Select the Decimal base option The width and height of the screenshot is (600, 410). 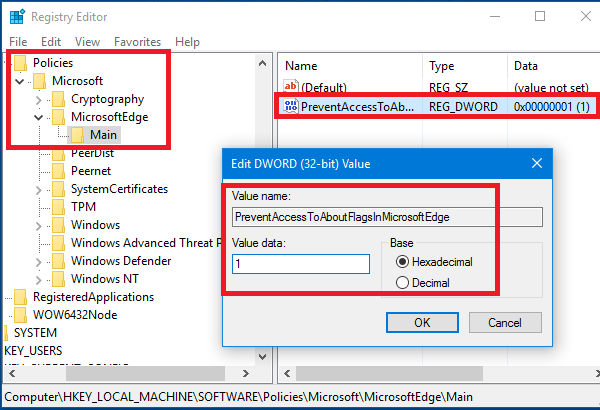coord(402,283)
